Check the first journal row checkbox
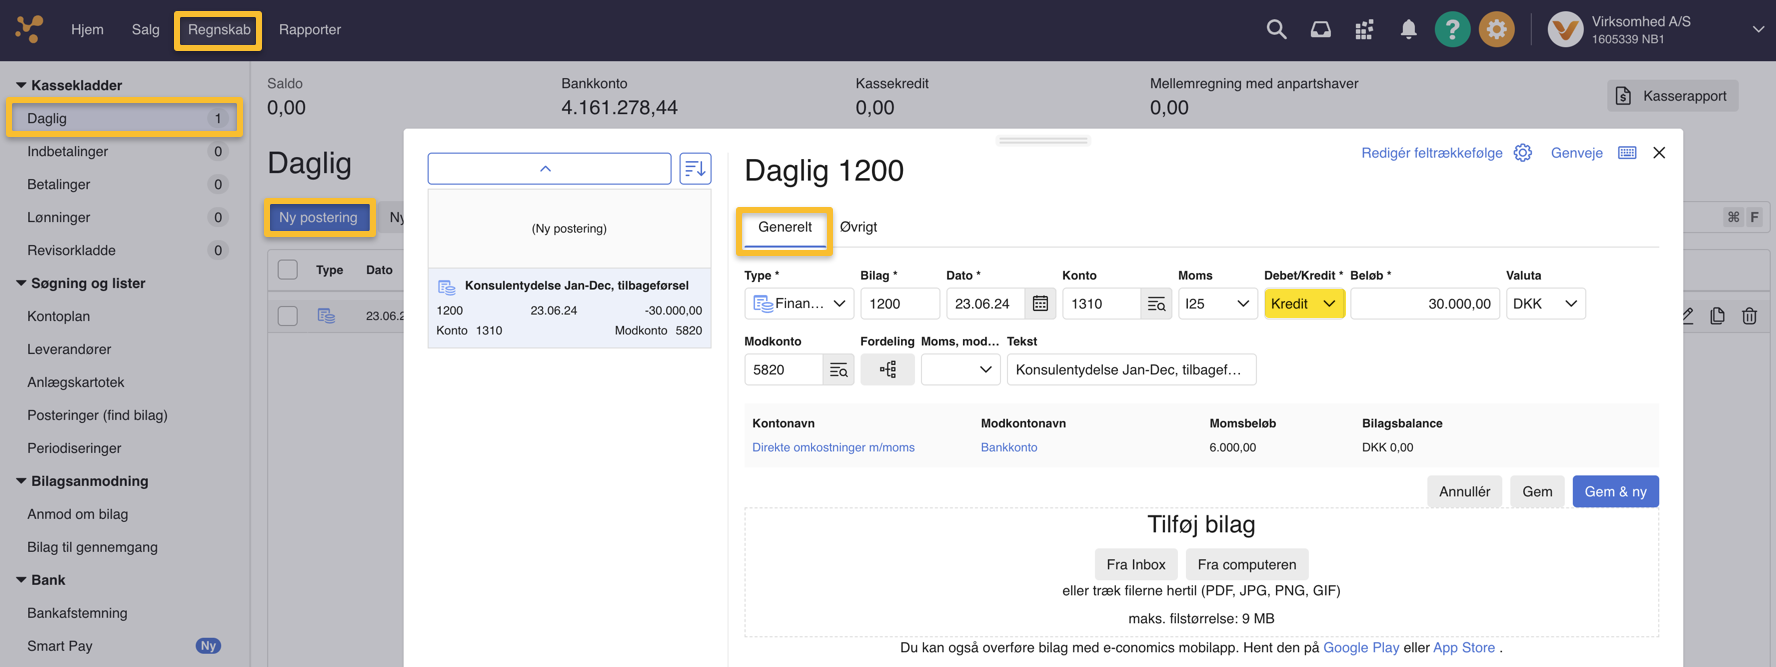Screen dimensions: 1776x667 pos(288,316)
